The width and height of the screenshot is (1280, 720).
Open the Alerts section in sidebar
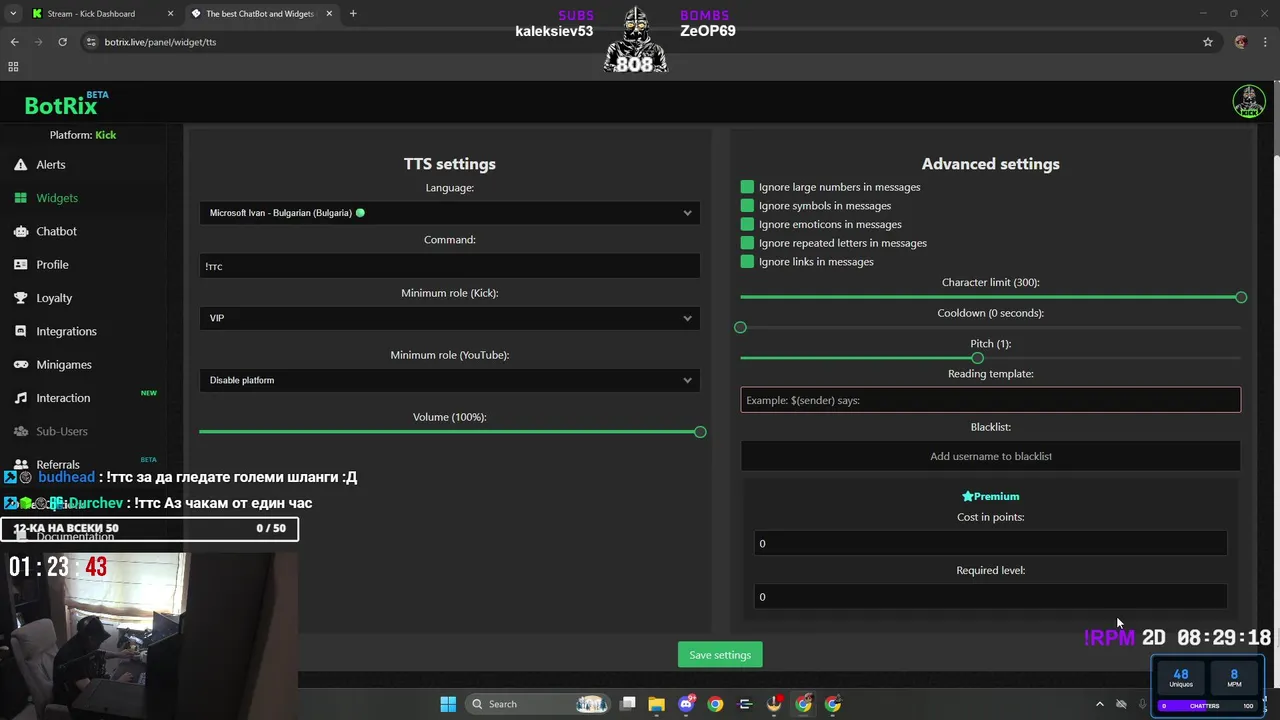tap(51, 165)
